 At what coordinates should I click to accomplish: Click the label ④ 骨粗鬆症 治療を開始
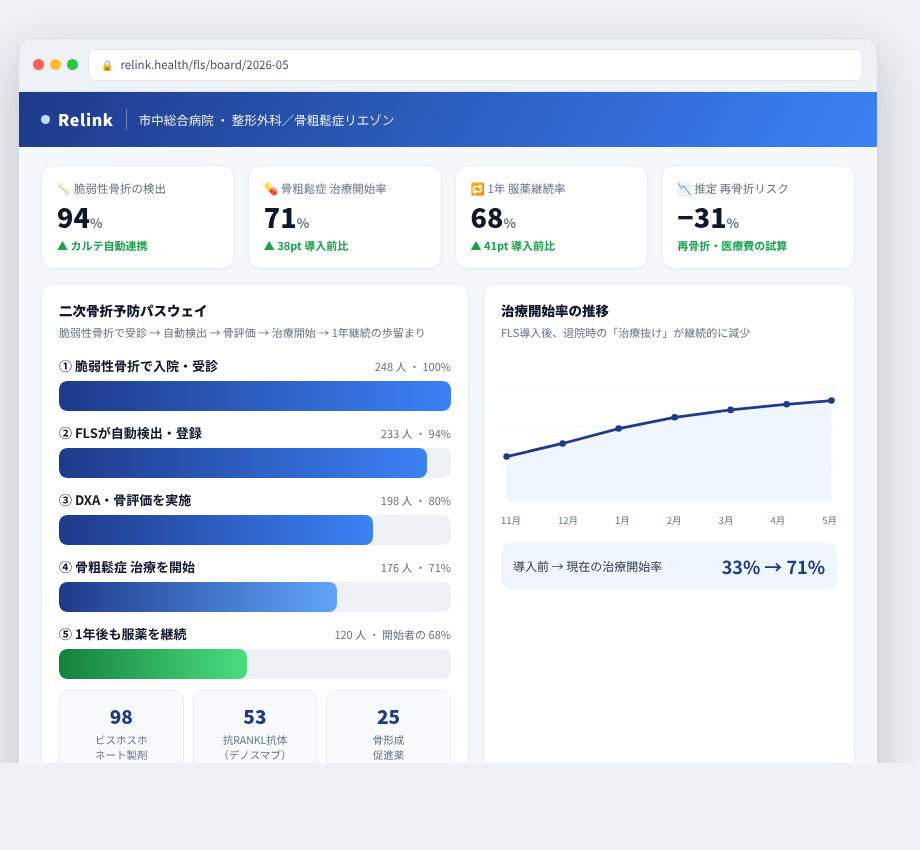click(127, 567)
